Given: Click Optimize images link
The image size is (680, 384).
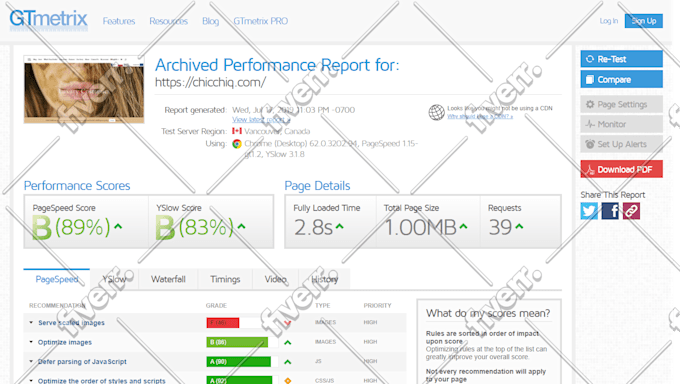Looking at the screenshot, I should tap(65, 342).
